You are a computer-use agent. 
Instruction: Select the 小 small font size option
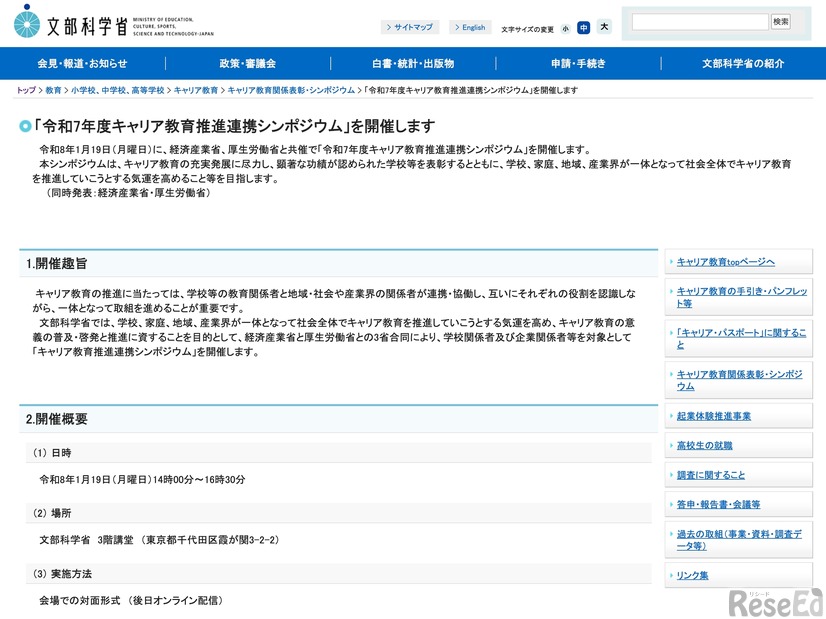click(564, 28)
